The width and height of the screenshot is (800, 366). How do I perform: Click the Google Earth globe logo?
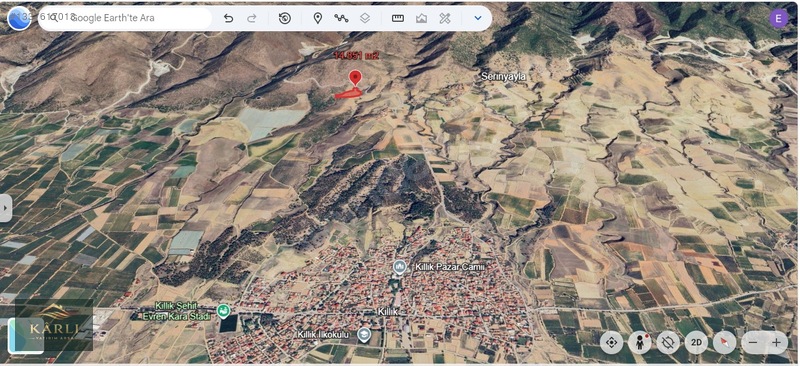(x=19, y=18)
